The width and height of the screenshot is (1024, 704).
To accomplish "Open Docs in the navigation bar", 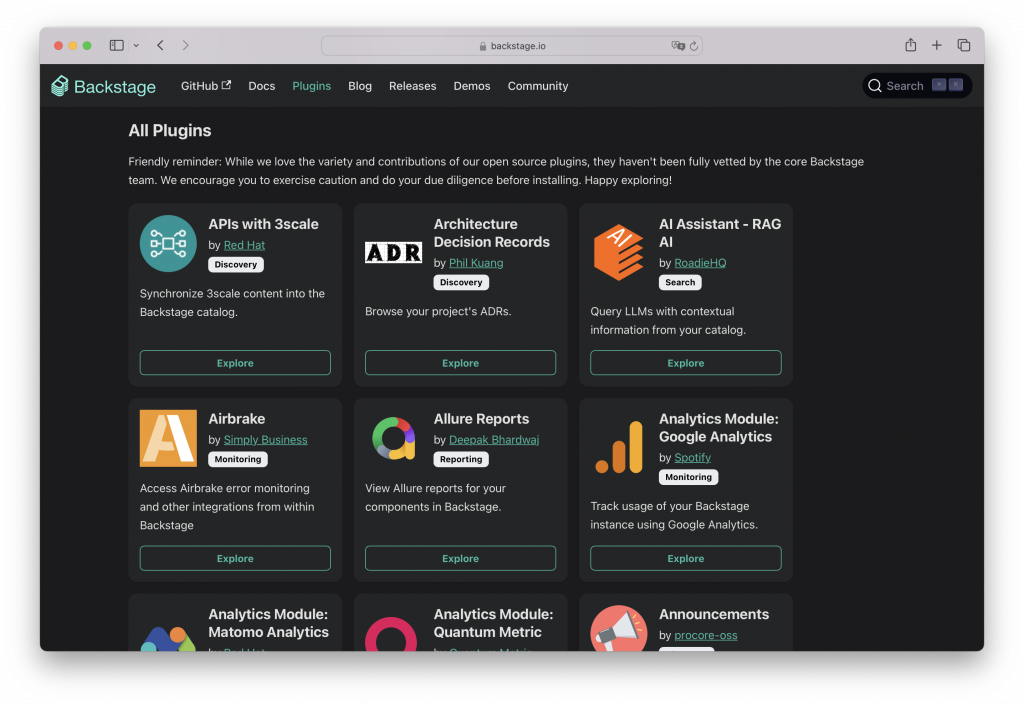I will pyautogui.click(x=261, y=86).
